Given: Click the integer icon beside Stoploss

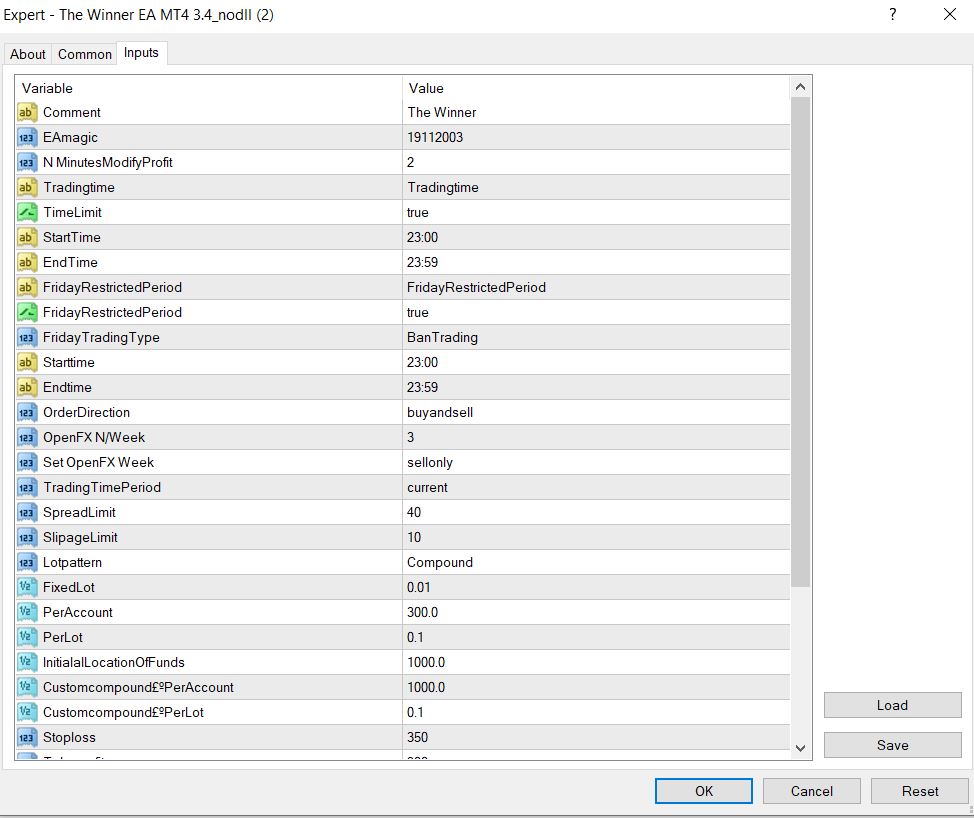Looking at the screenshot, I should click(x=27, y=738).
